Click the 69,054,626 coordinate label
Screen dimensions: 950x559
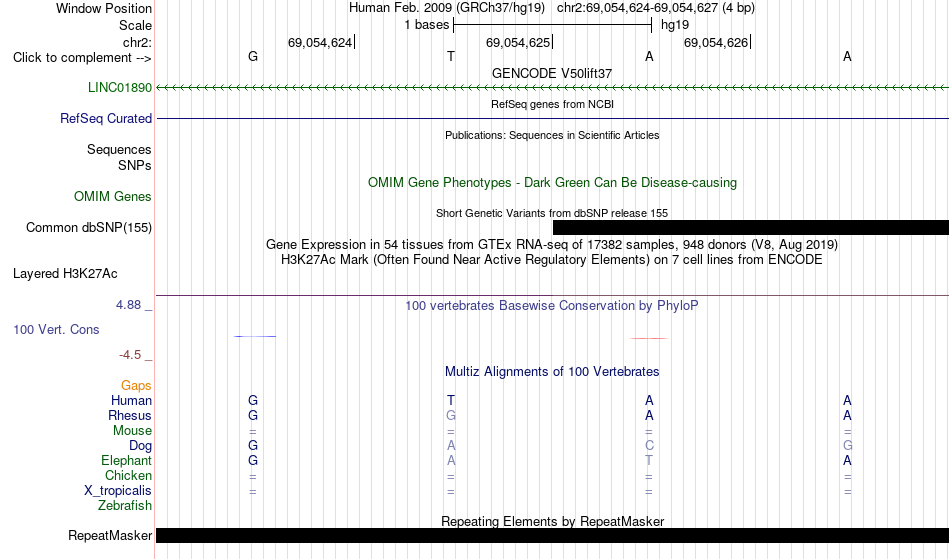pos(716,42)
